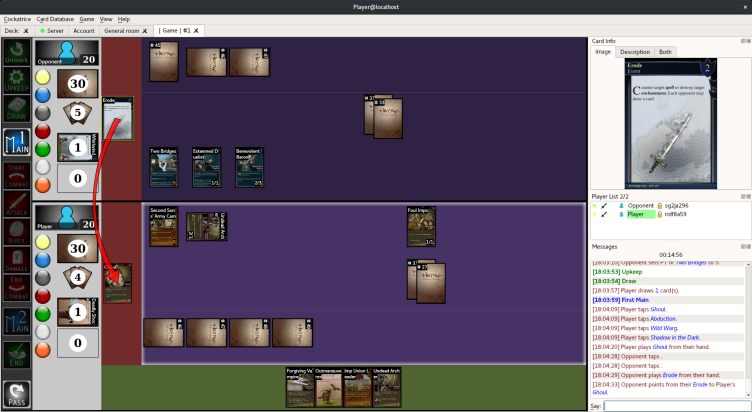Open the Card Database menu
The height and width of the screenshot is (412, 752).
(x=56, y=19)
